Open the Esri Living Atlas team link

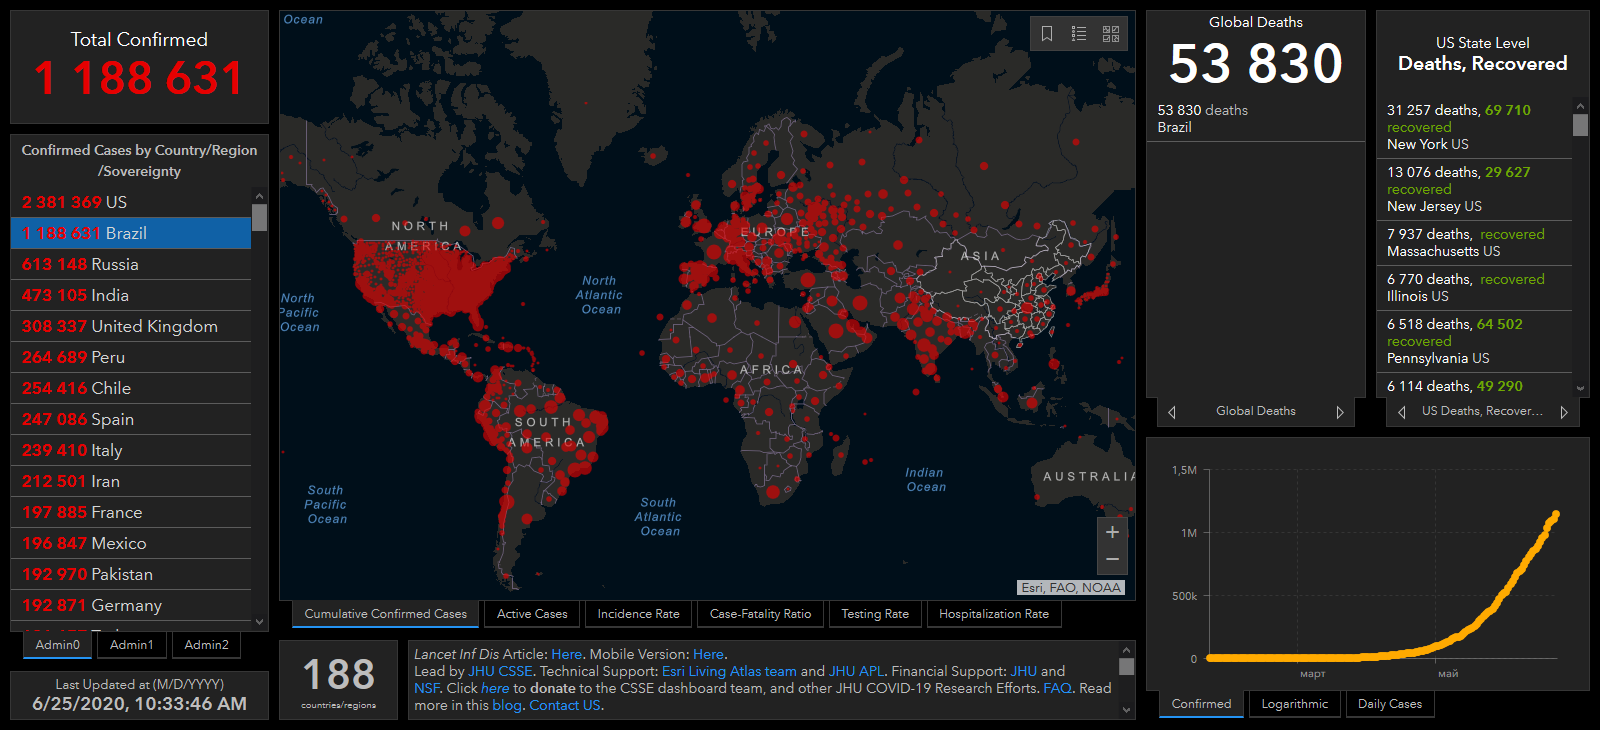[729, 672]
